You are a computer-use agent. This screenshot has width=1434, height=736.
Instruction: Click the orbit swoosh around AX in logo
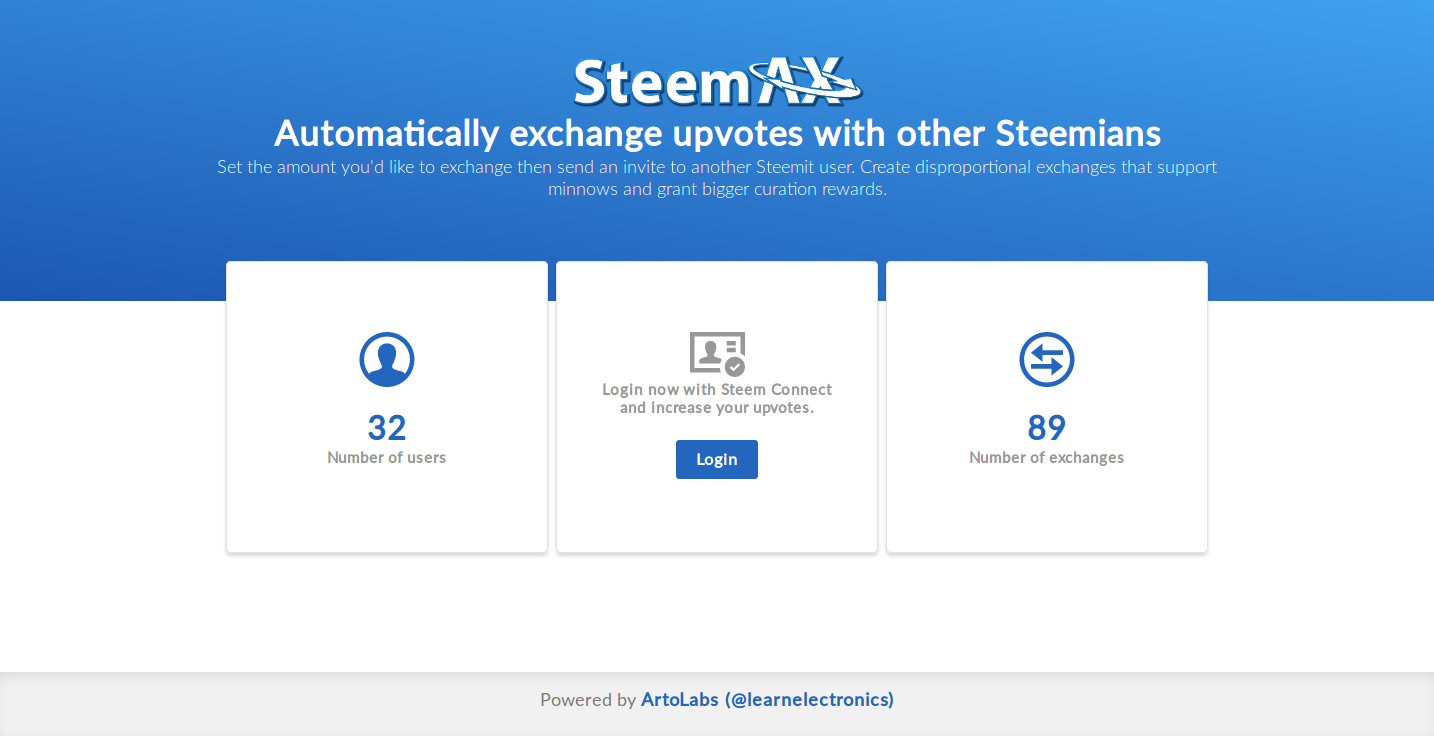[x=806, y=80]
